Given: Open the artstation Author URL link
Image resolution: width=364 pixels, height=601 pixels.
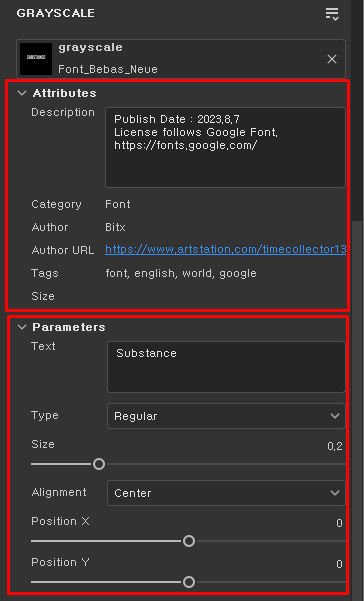Looking at the screenshot, I should click(x=226, y=250).
